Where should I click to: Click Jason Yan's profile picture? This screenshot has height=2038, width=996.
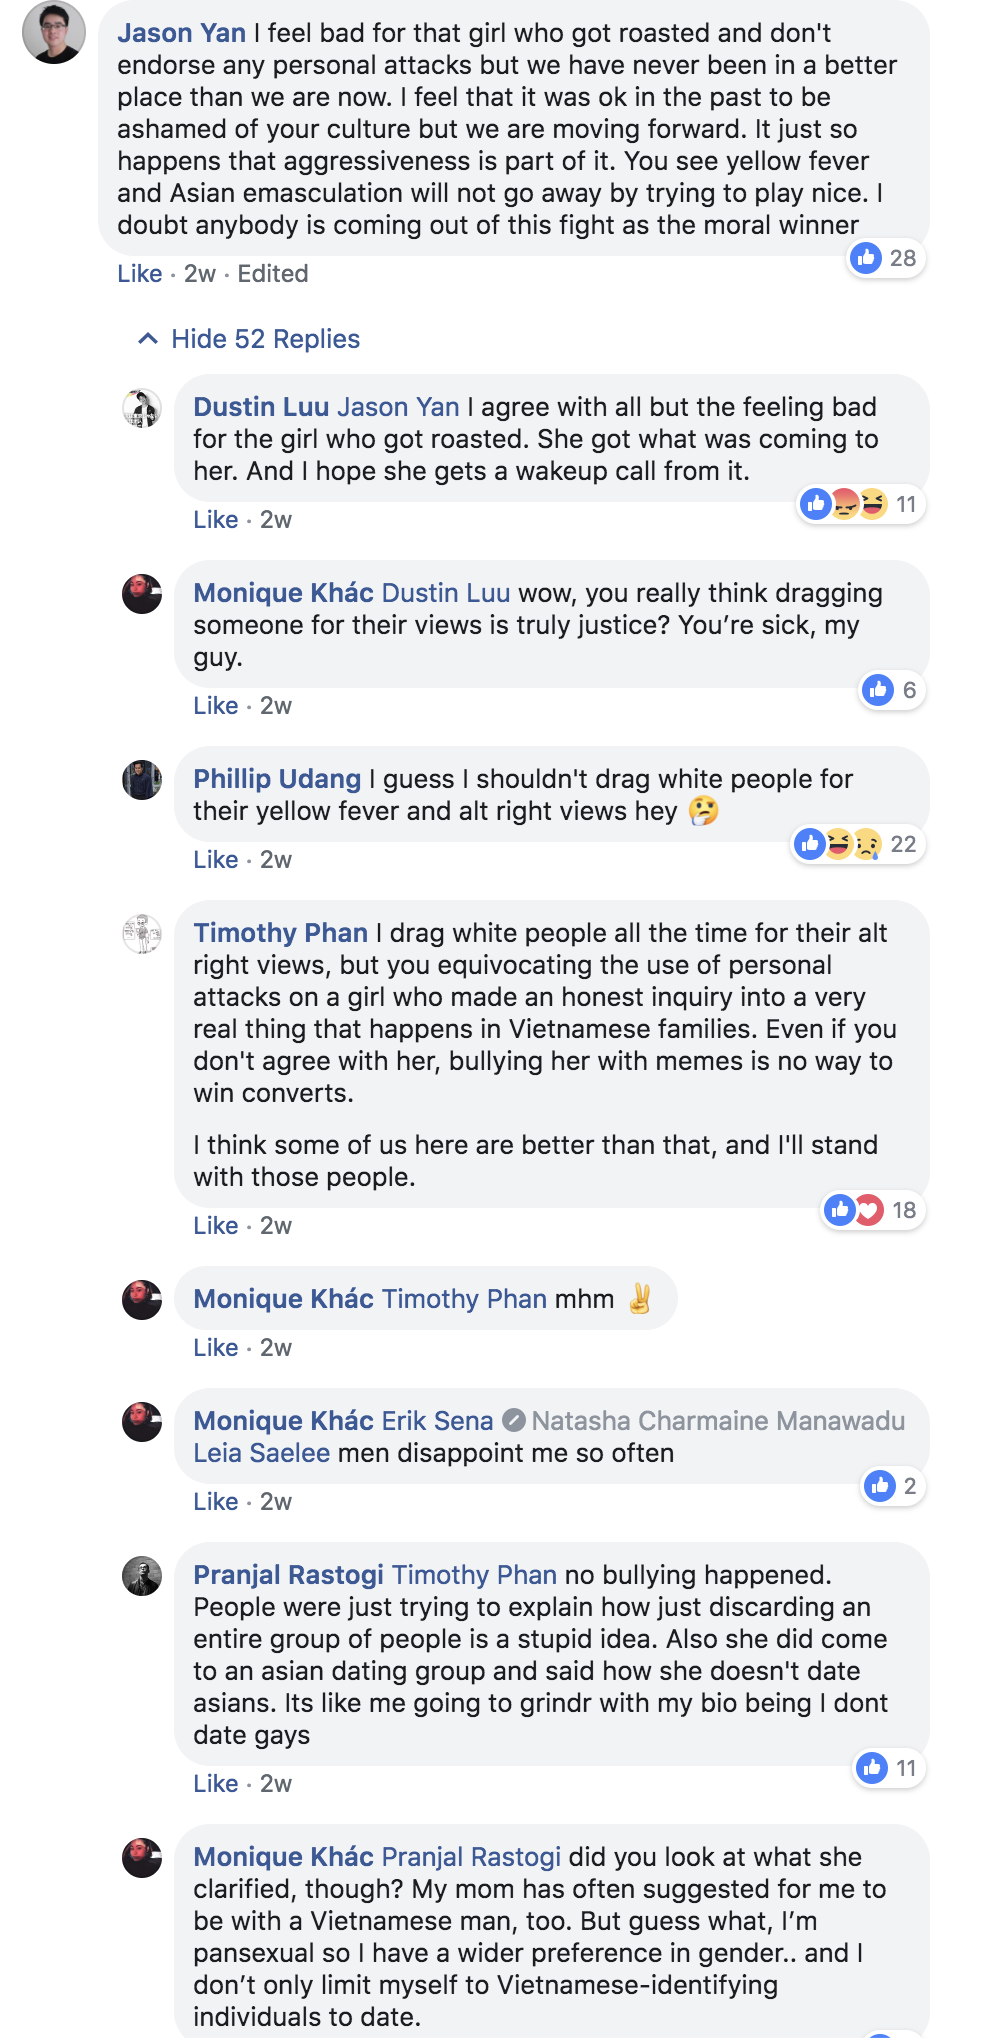tap(54, 33)
